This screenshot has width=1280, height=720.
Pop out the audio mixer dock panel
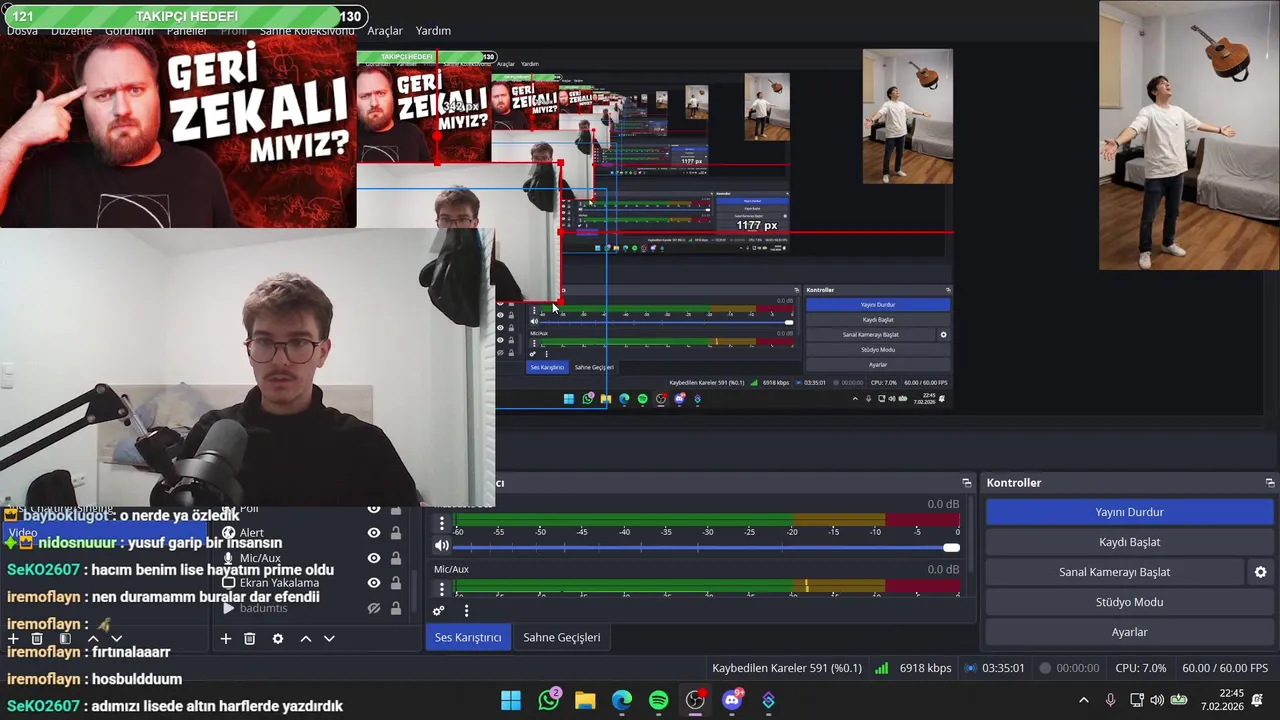(x=966, y=483)
